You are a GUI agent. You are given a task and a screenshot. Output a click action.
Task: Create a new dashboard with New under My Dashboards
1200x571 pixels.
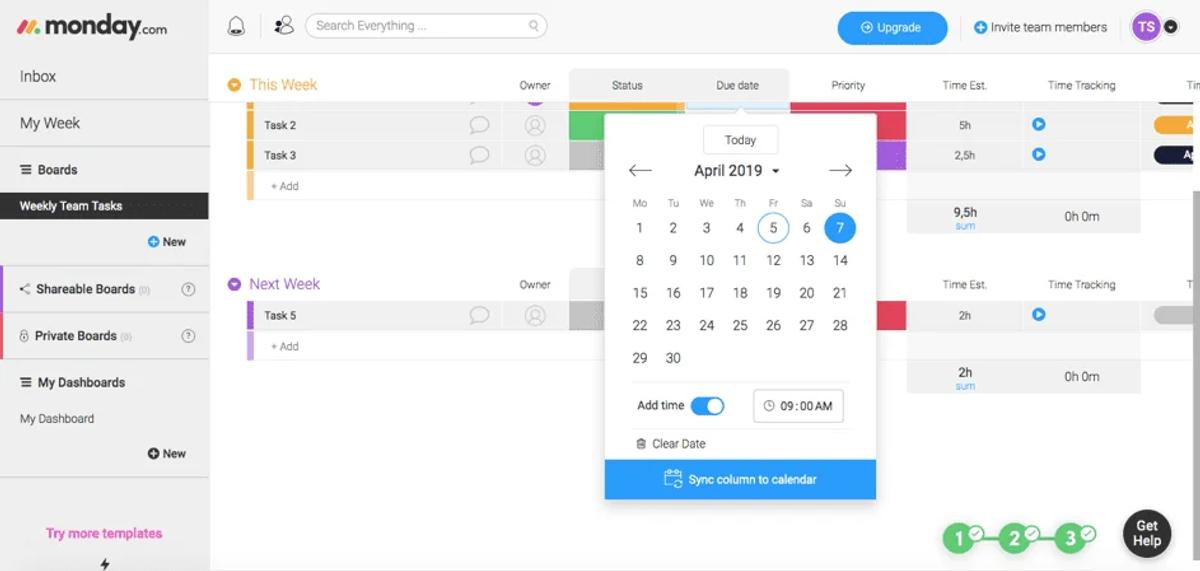coord(167,454)
